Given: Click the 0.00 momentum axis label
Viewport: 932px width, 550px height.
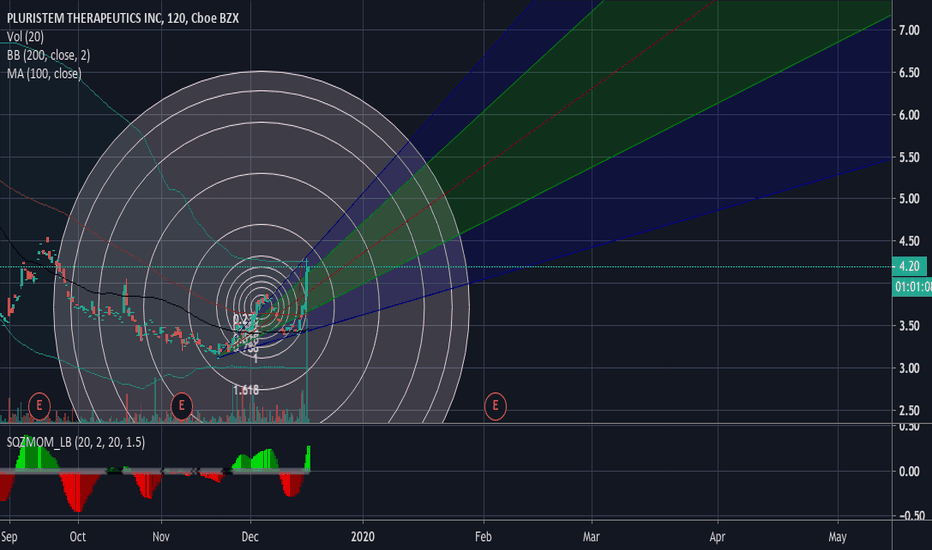Looking at the screenshot, I should [909, 472].
